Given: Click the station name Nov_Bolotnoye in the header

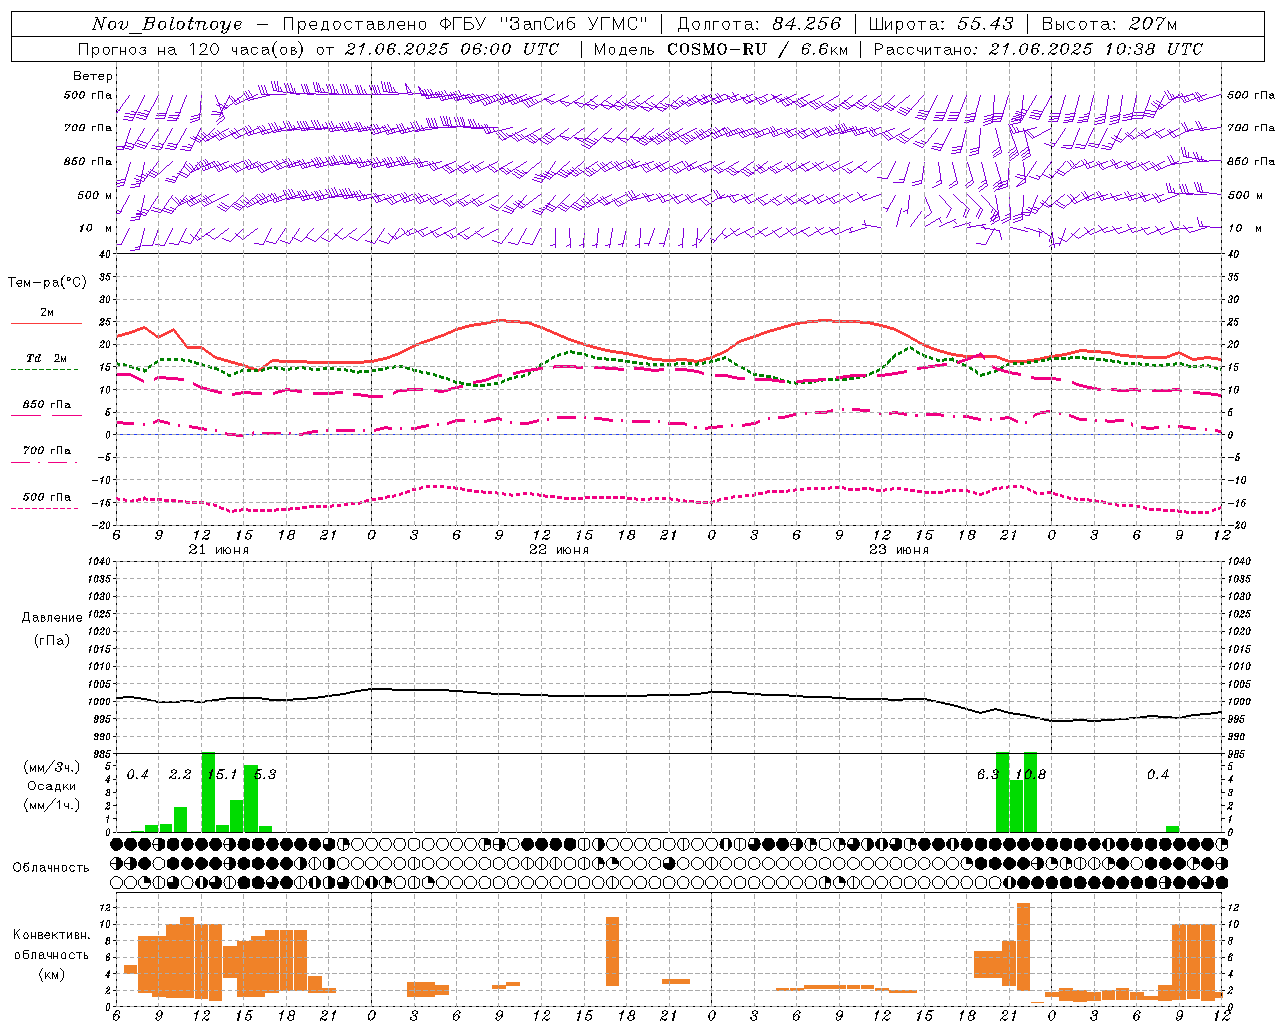Looking at the screenshot, I should click(167, 24).
